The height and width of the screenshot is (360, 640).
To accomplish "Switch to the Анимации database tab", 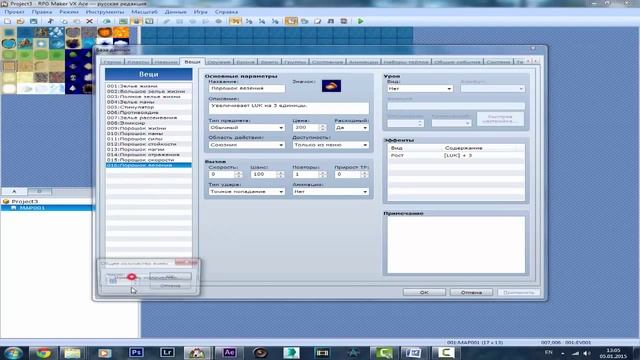I will (363, 62).
